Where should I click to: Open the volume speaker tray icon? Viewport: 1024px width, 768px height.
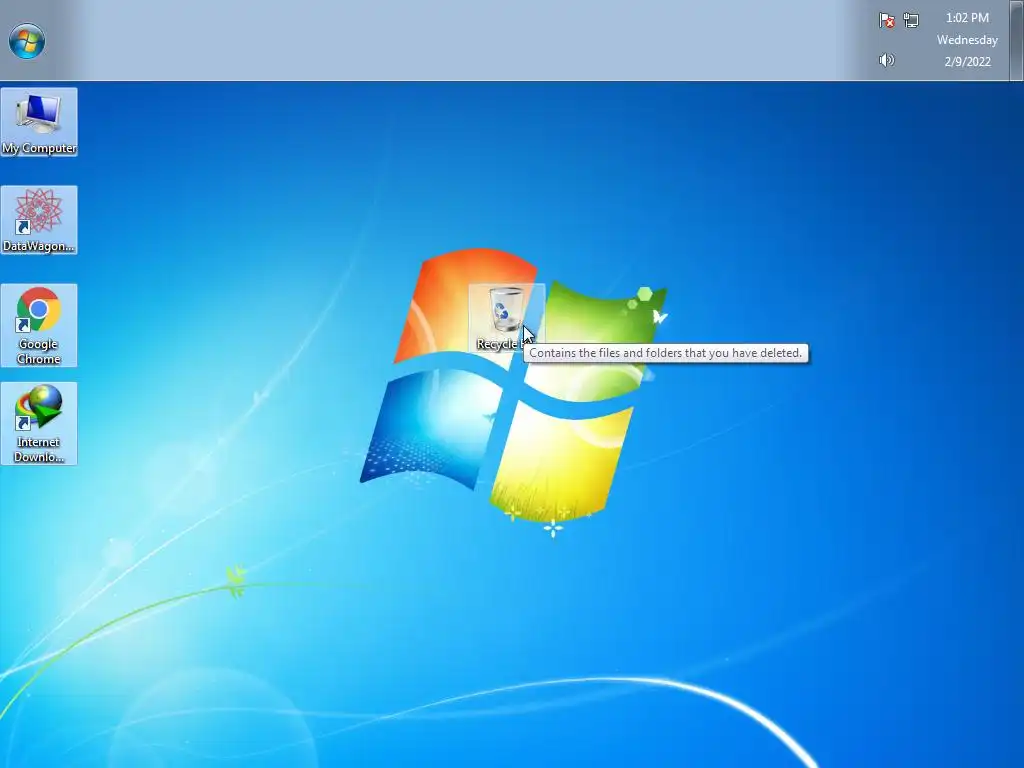tap(886, 60)
